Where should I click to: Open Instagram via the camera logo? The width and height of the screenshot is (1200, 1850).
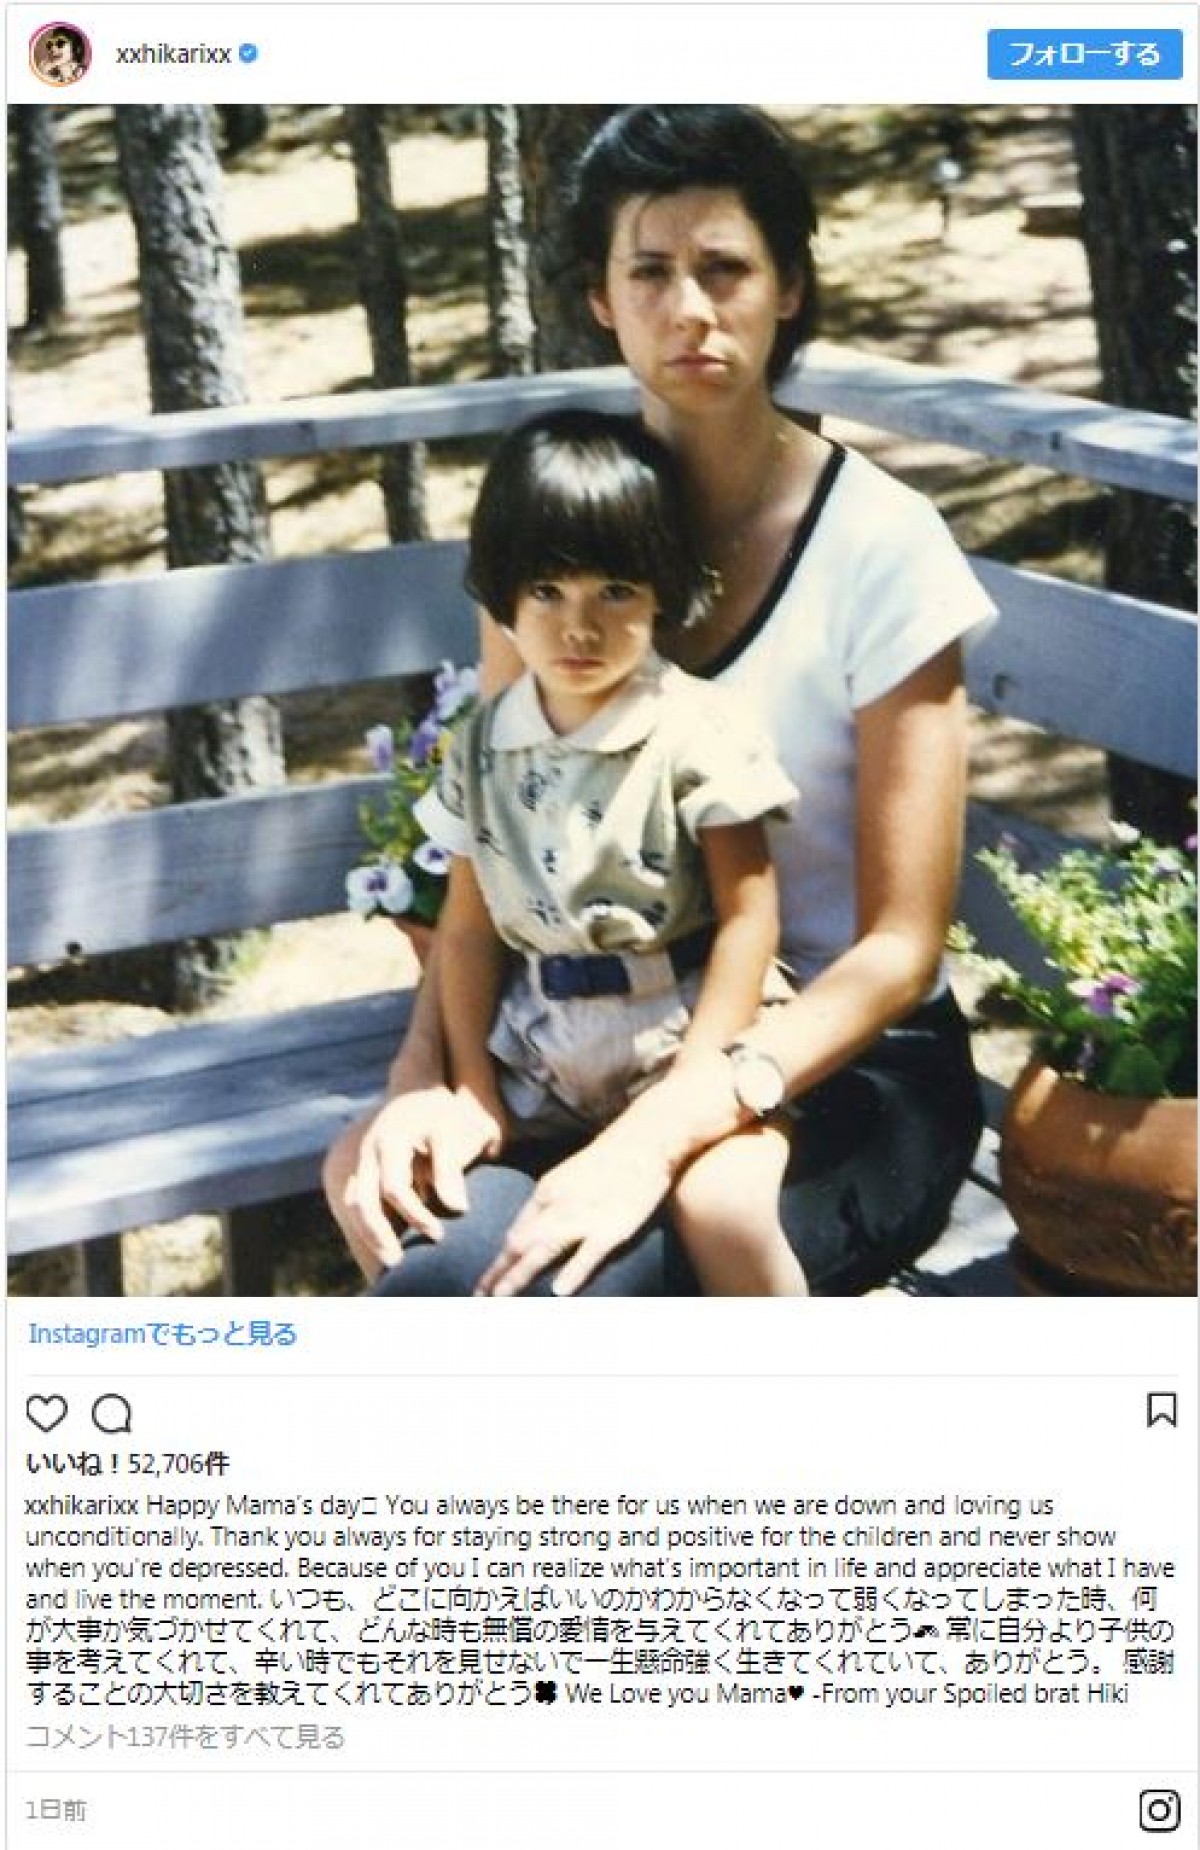tap(1159, 1810)
